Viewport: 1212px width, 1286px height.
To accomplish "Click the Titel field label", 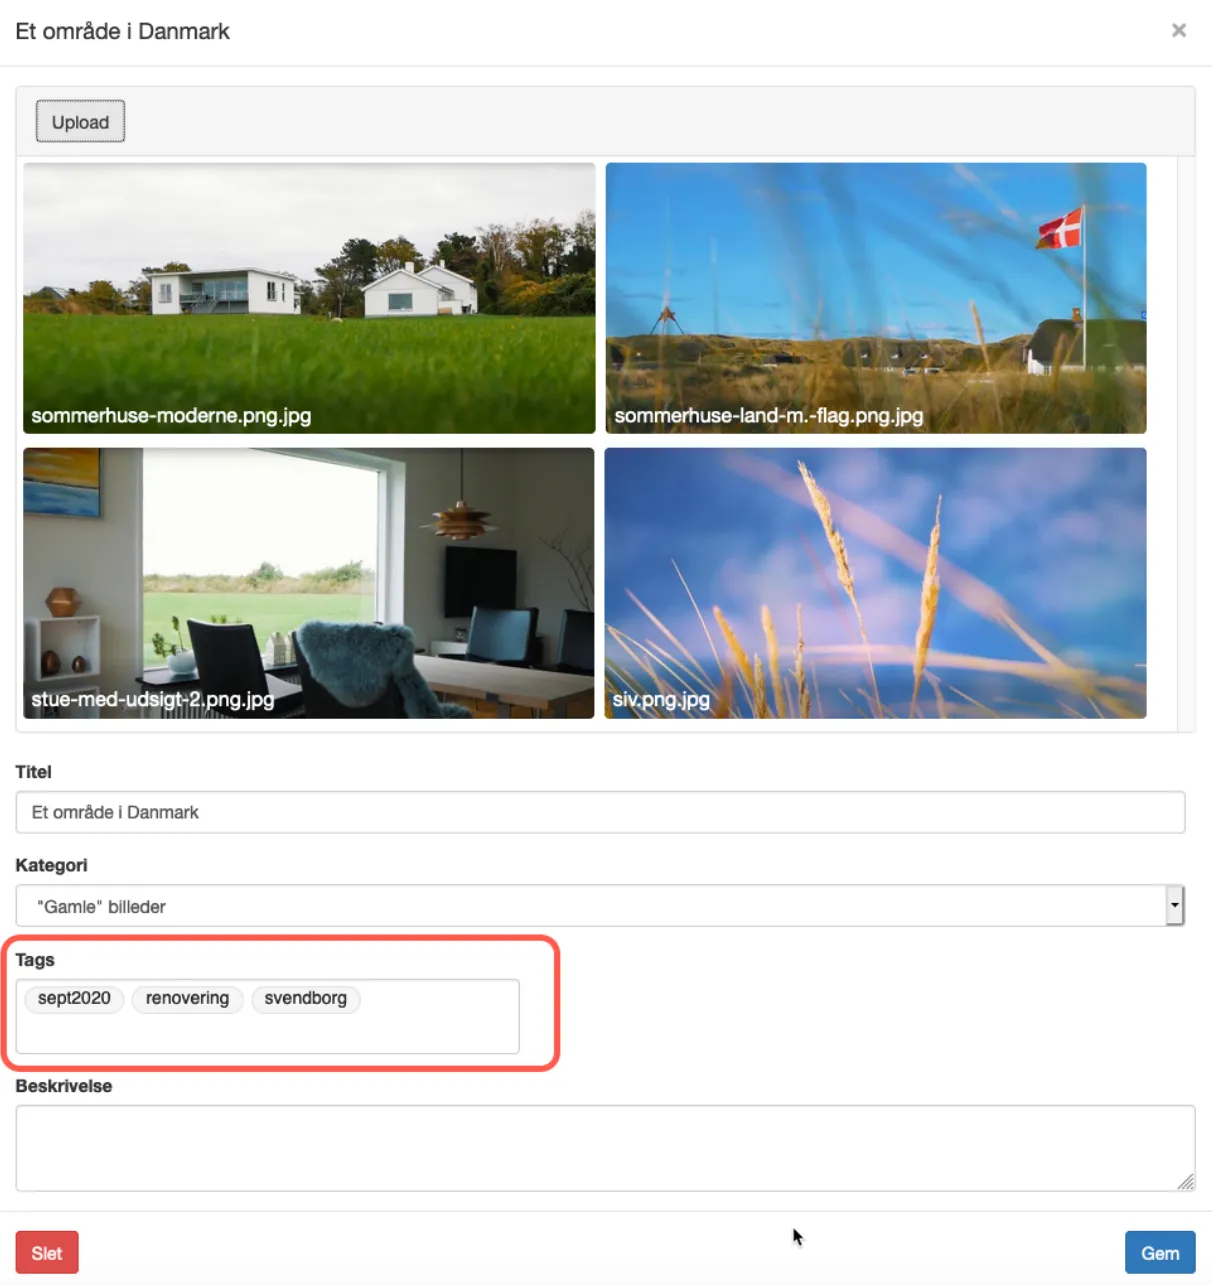I will (x=33, y=772).
